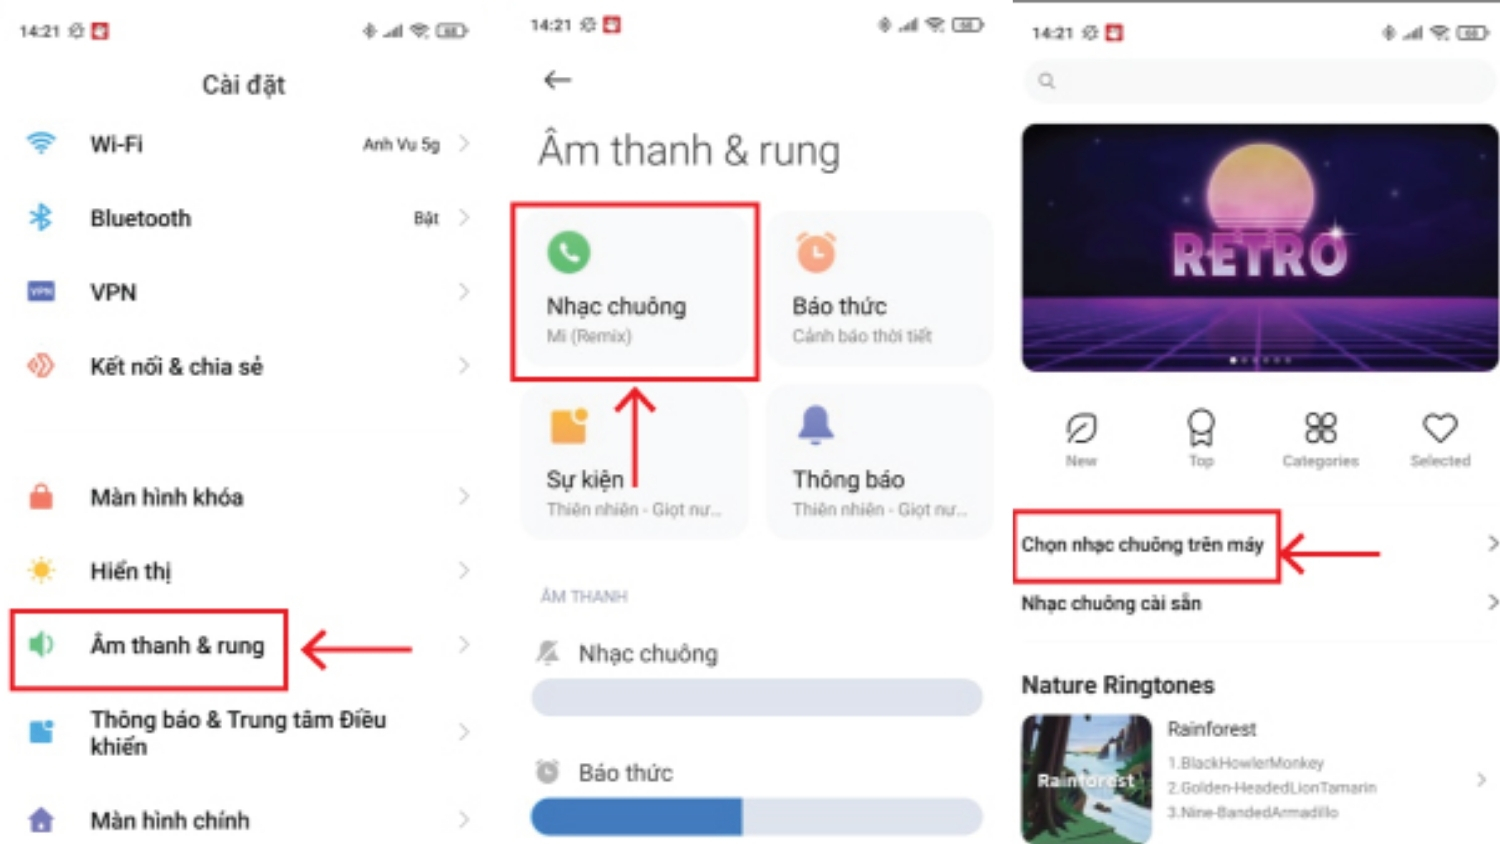Viewport: 1500px width, 844px height.
Task: Open the Wi-Fi settings icon
Action: 41,143
